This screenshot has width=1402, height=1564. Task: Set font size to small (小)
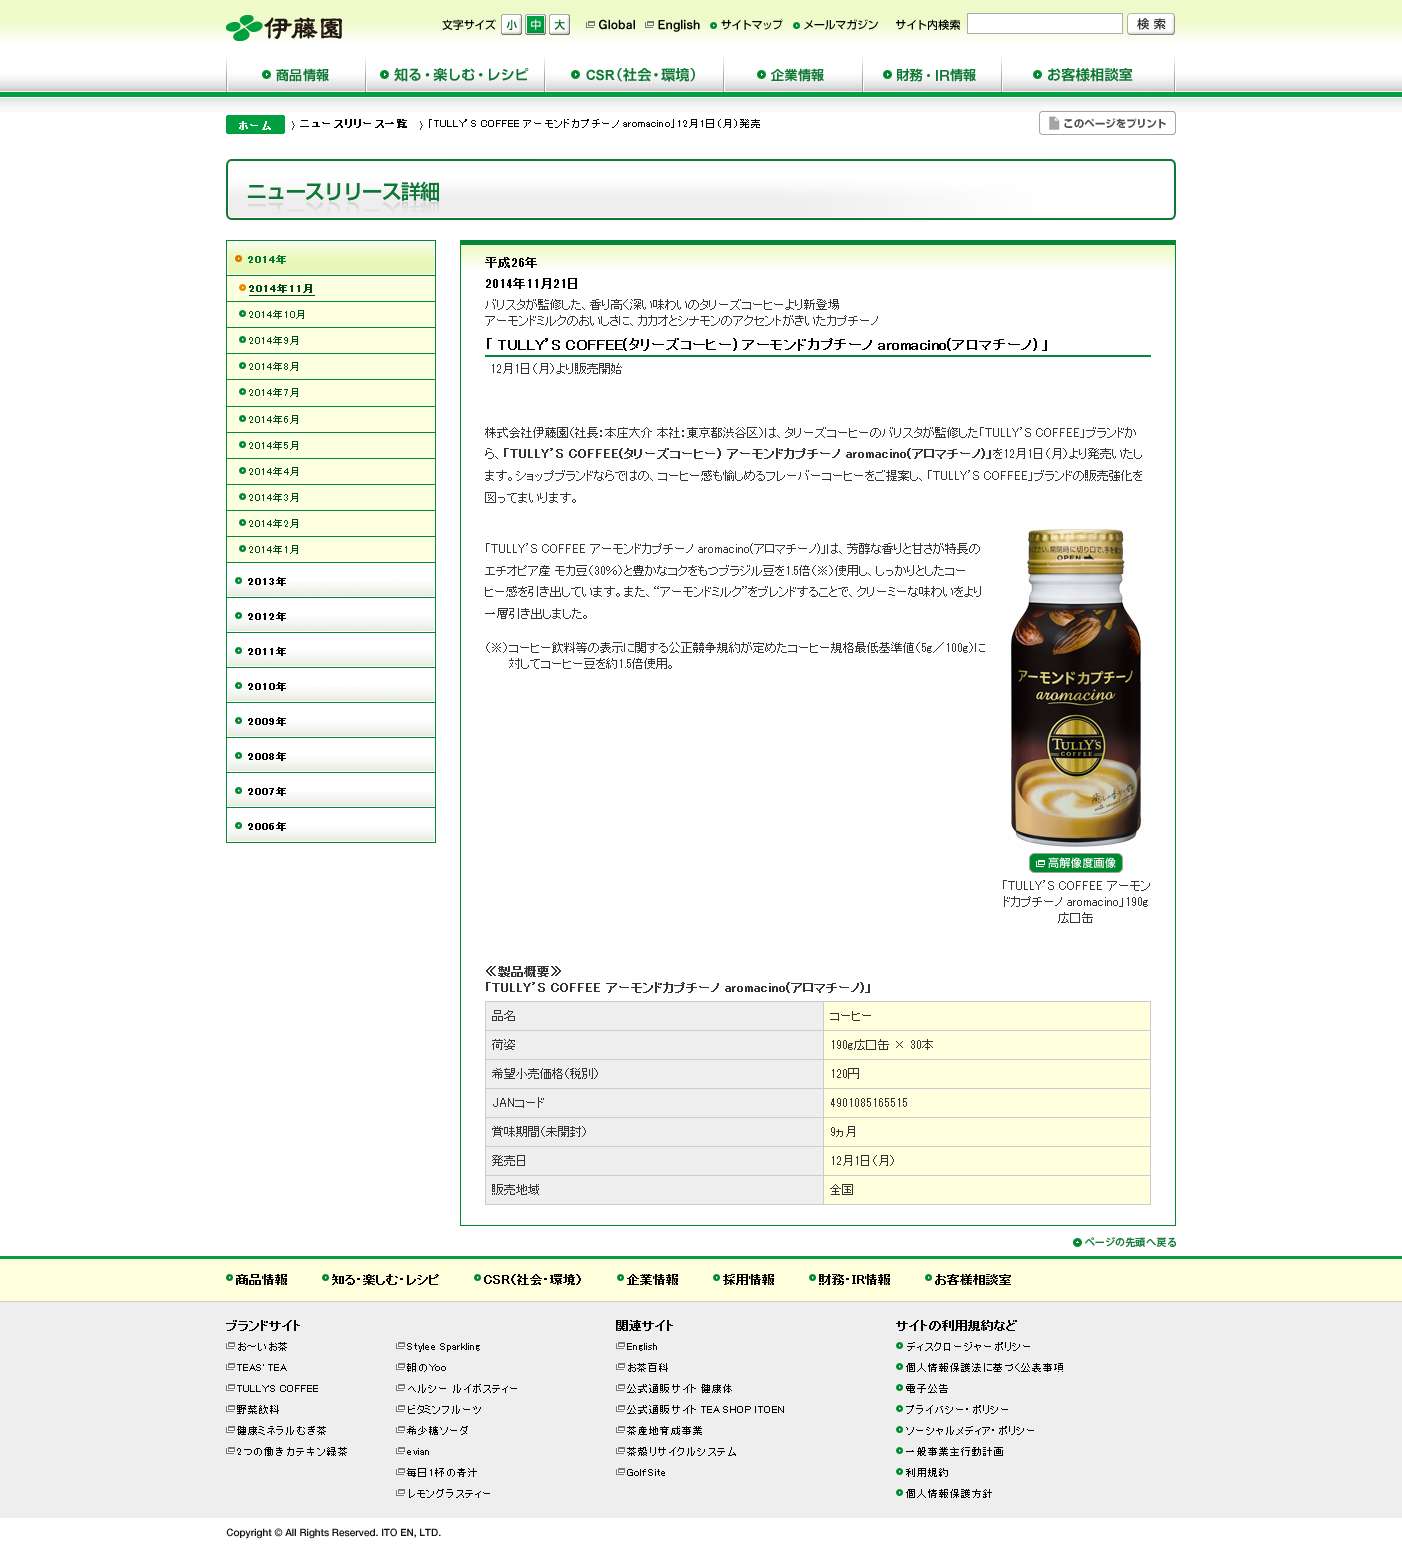point(512,25)
